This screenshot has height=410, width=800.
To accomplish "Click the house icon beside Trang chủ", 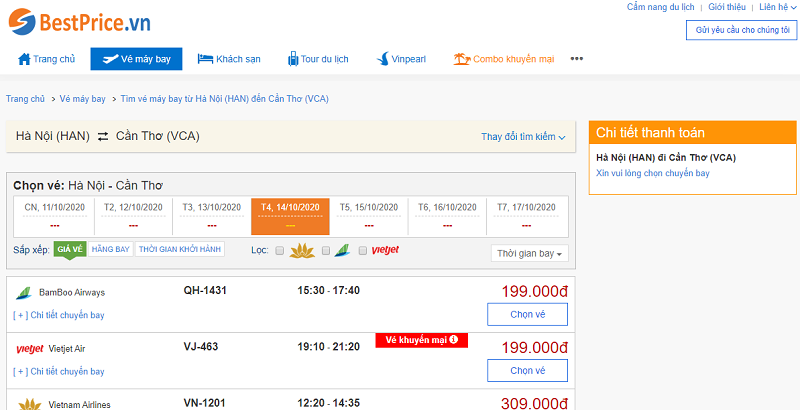I will point(24,59).
